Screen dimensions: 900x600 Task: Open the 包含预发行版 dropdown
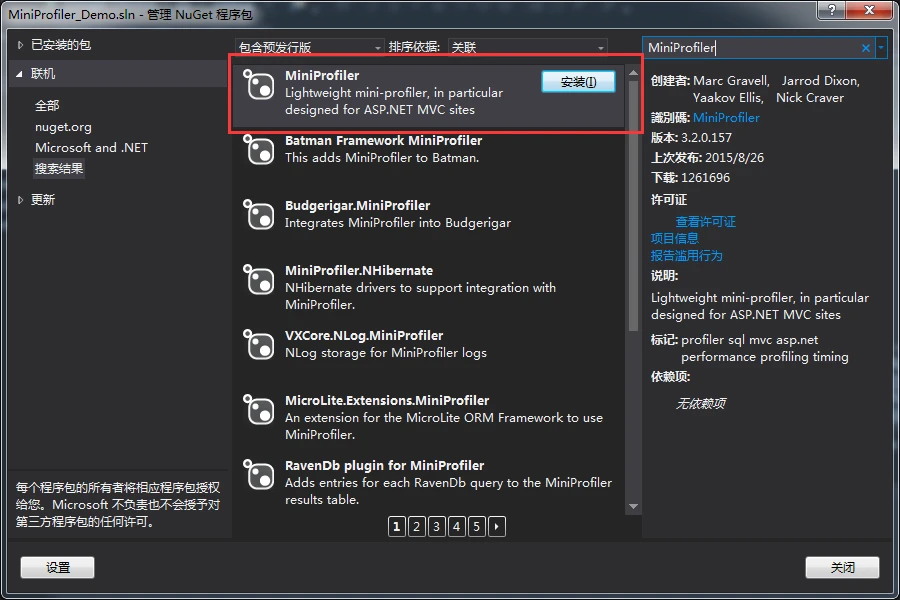click(x=309, y=48)
